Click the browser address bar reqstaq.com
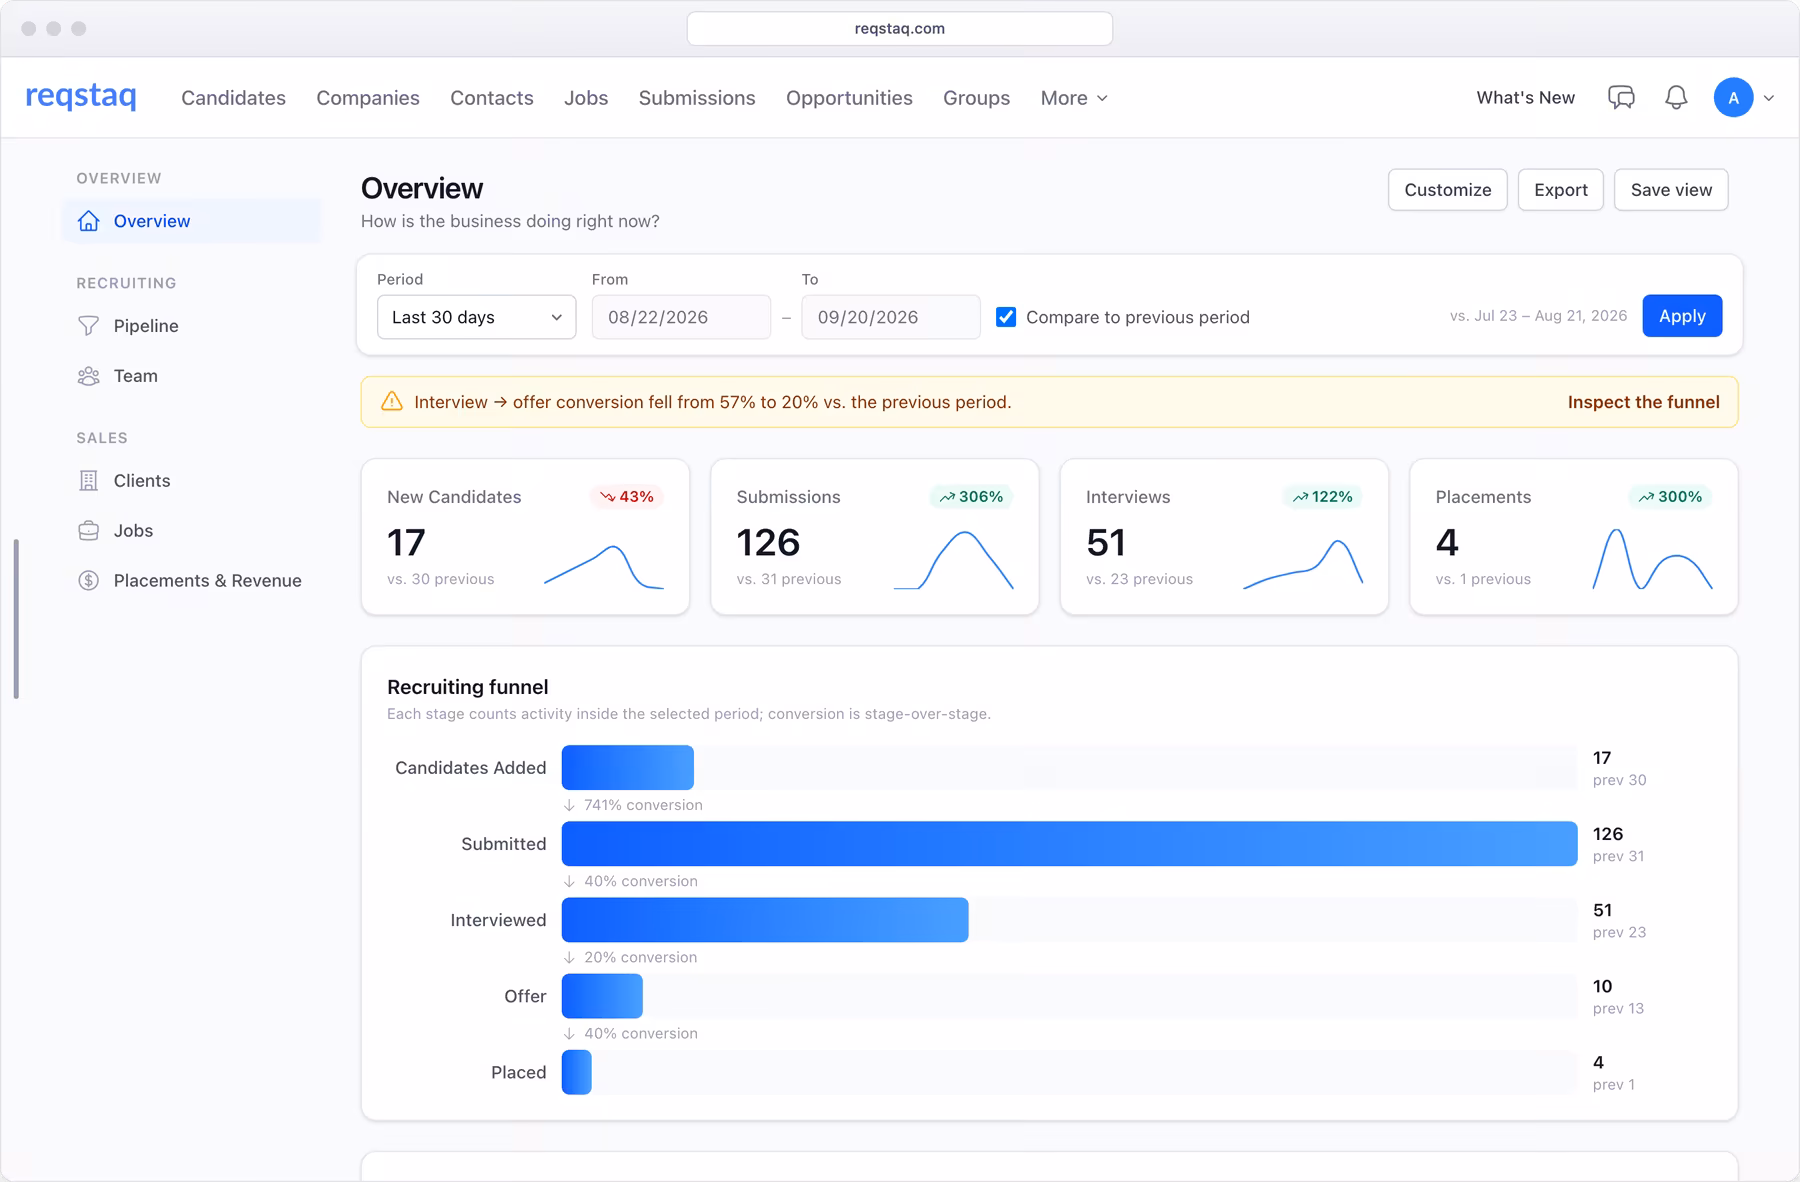1800x1182 pixels. 899,28
